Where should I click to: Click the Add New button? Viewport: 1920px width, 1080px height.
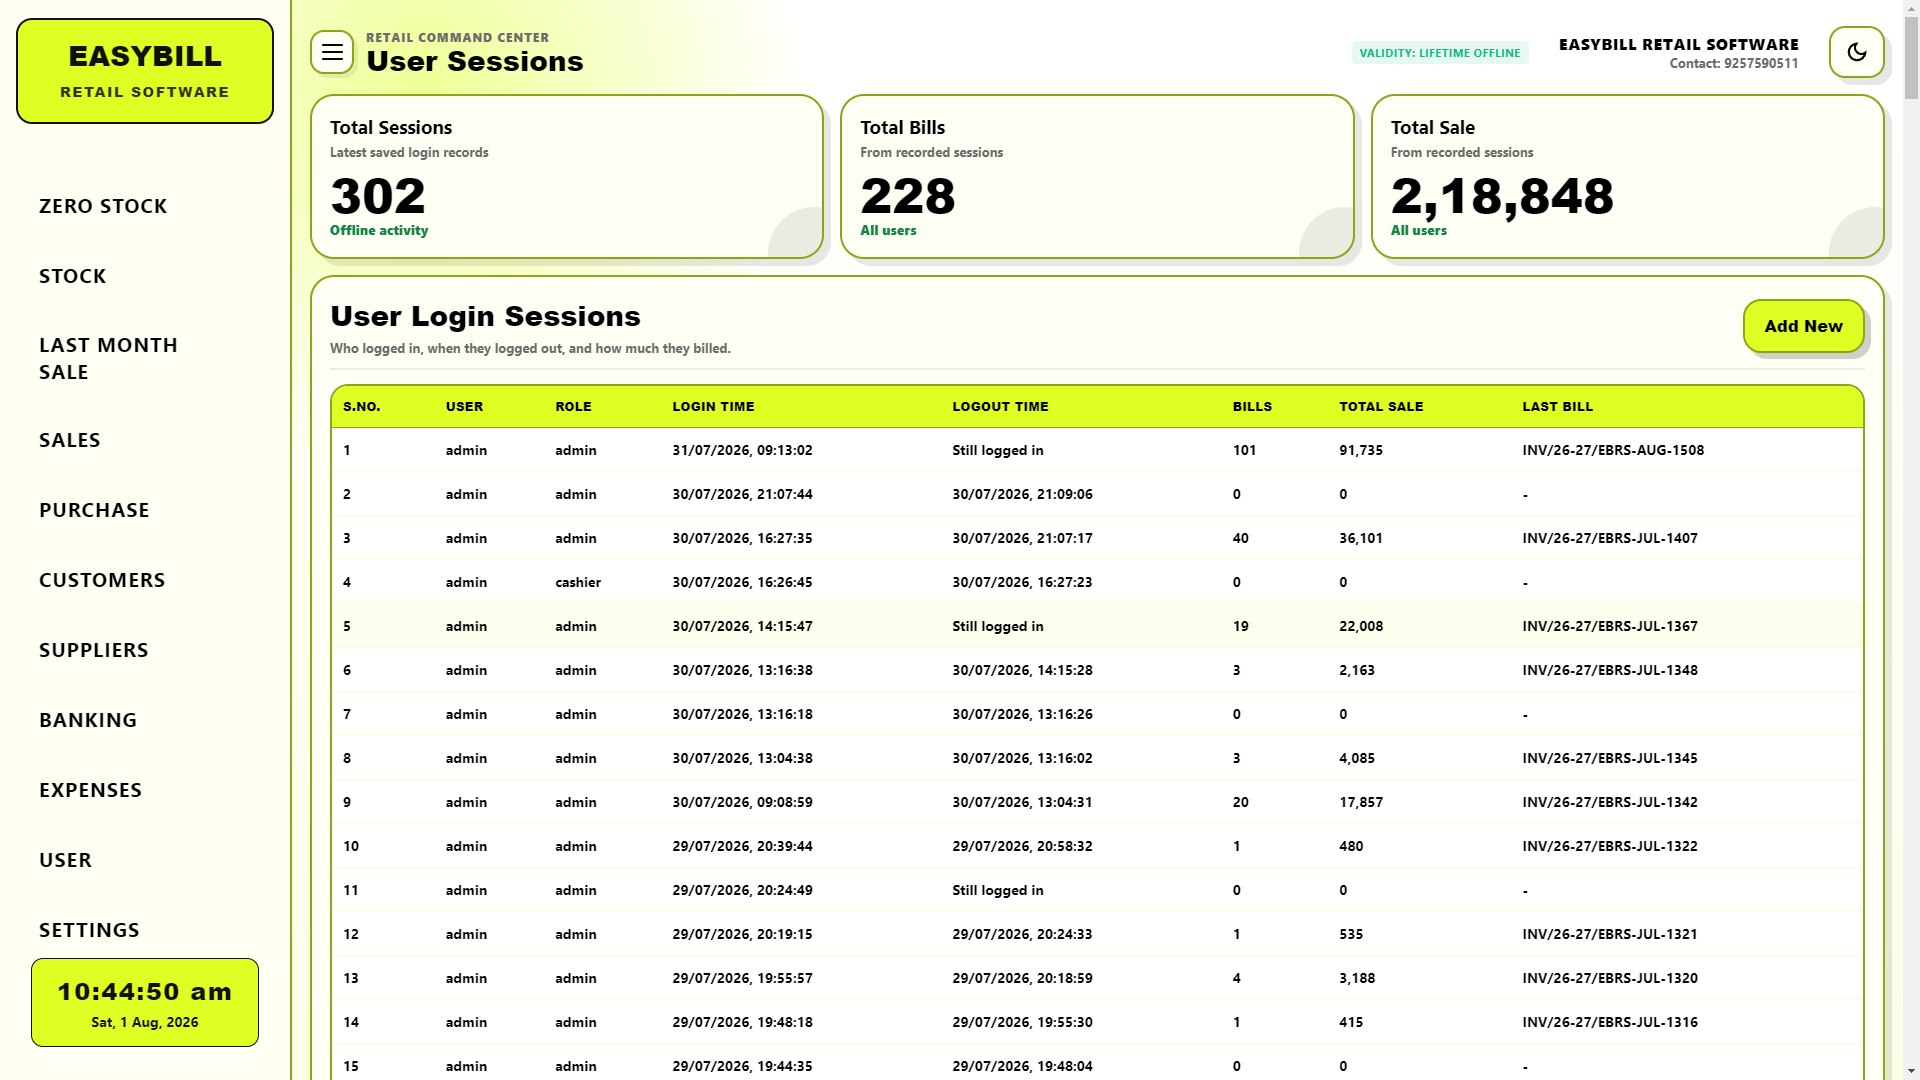point(1803,326)
